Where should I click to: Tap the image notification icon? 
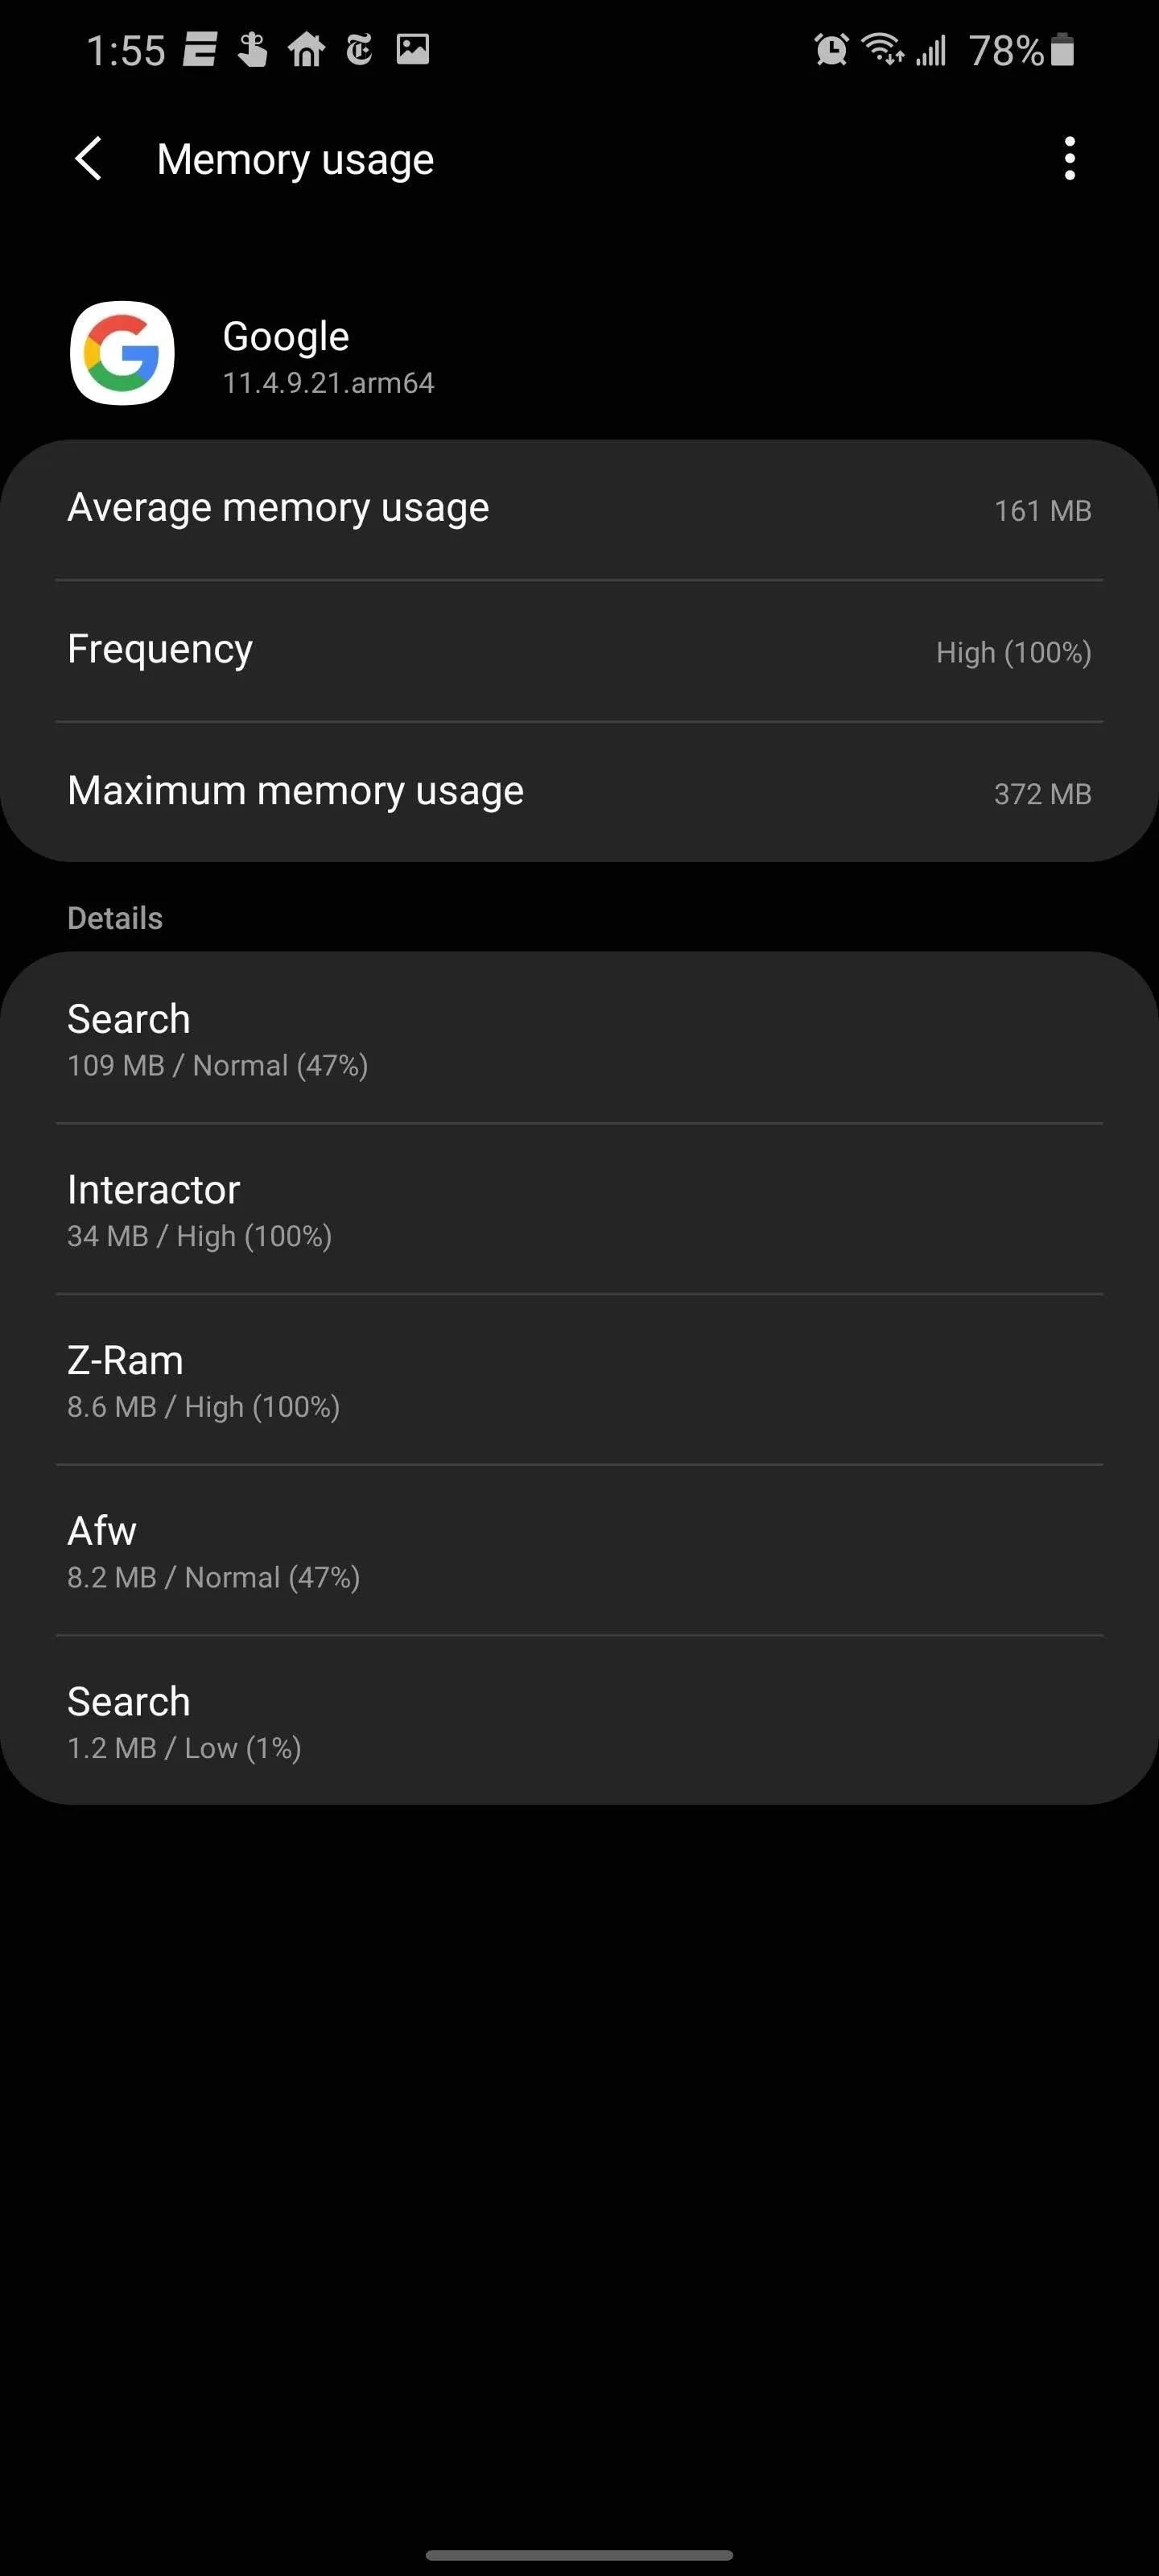[412, 49]
